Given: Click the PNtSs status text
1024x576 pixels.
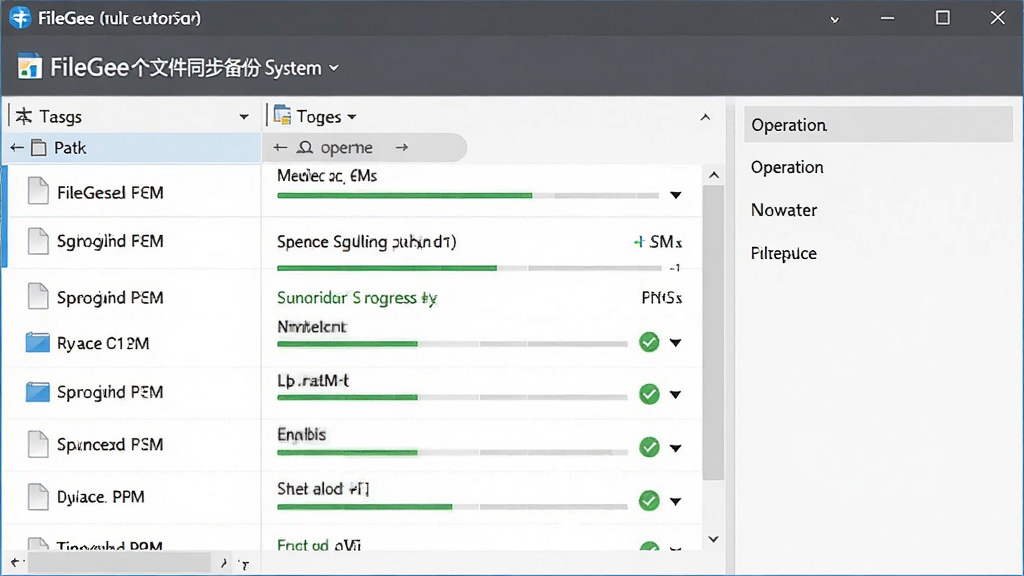Looking at the screenshot, I should pos(662,298).
